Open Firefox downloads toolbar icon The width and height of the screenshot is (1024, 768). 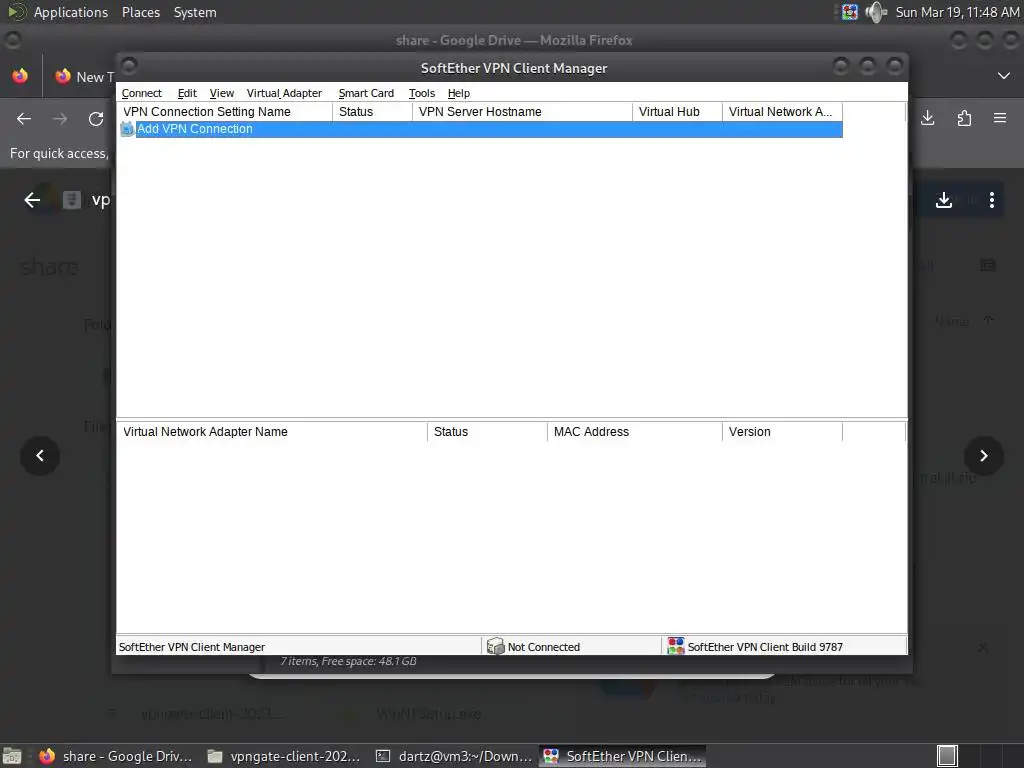pyautogui.click(x=927, y=118)
